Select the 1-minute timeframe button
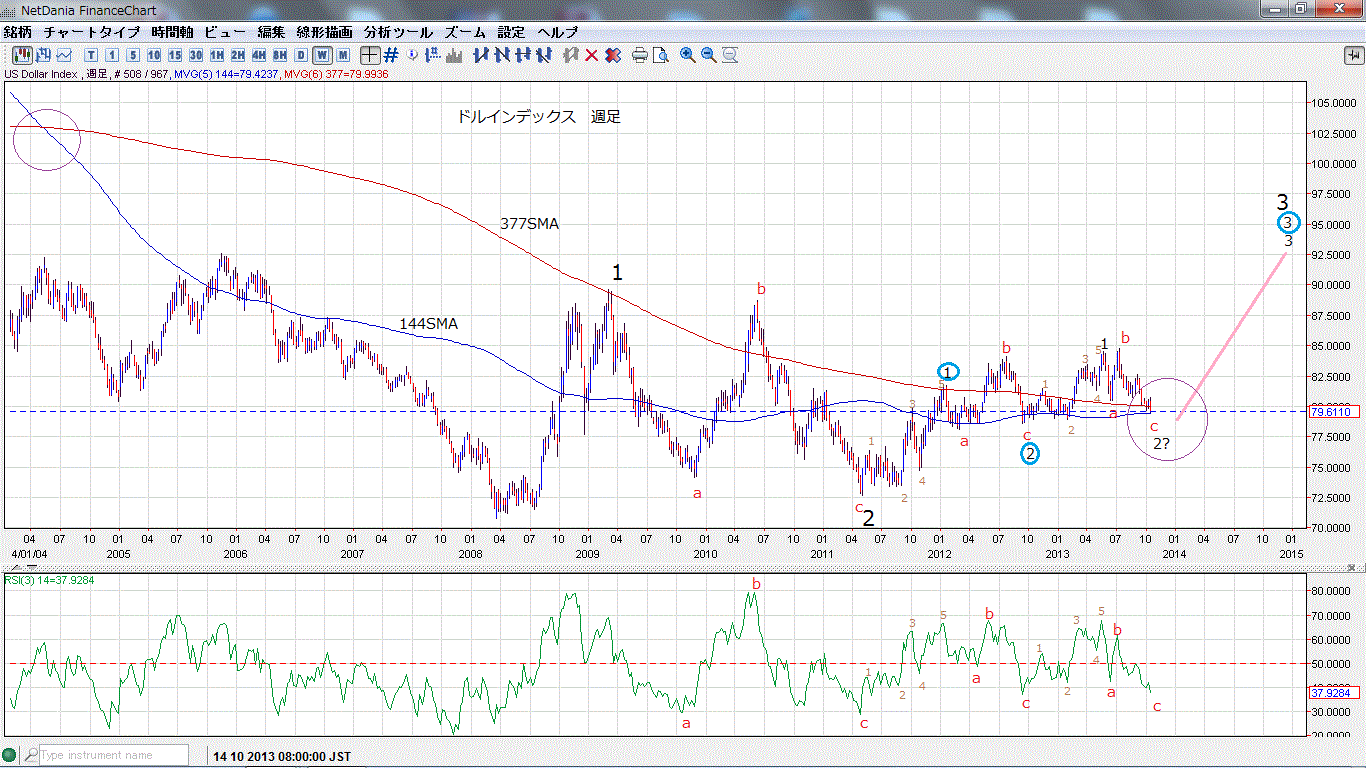Image resolution: width=1366 pixels, height=768 pixels. coord(112,55)
